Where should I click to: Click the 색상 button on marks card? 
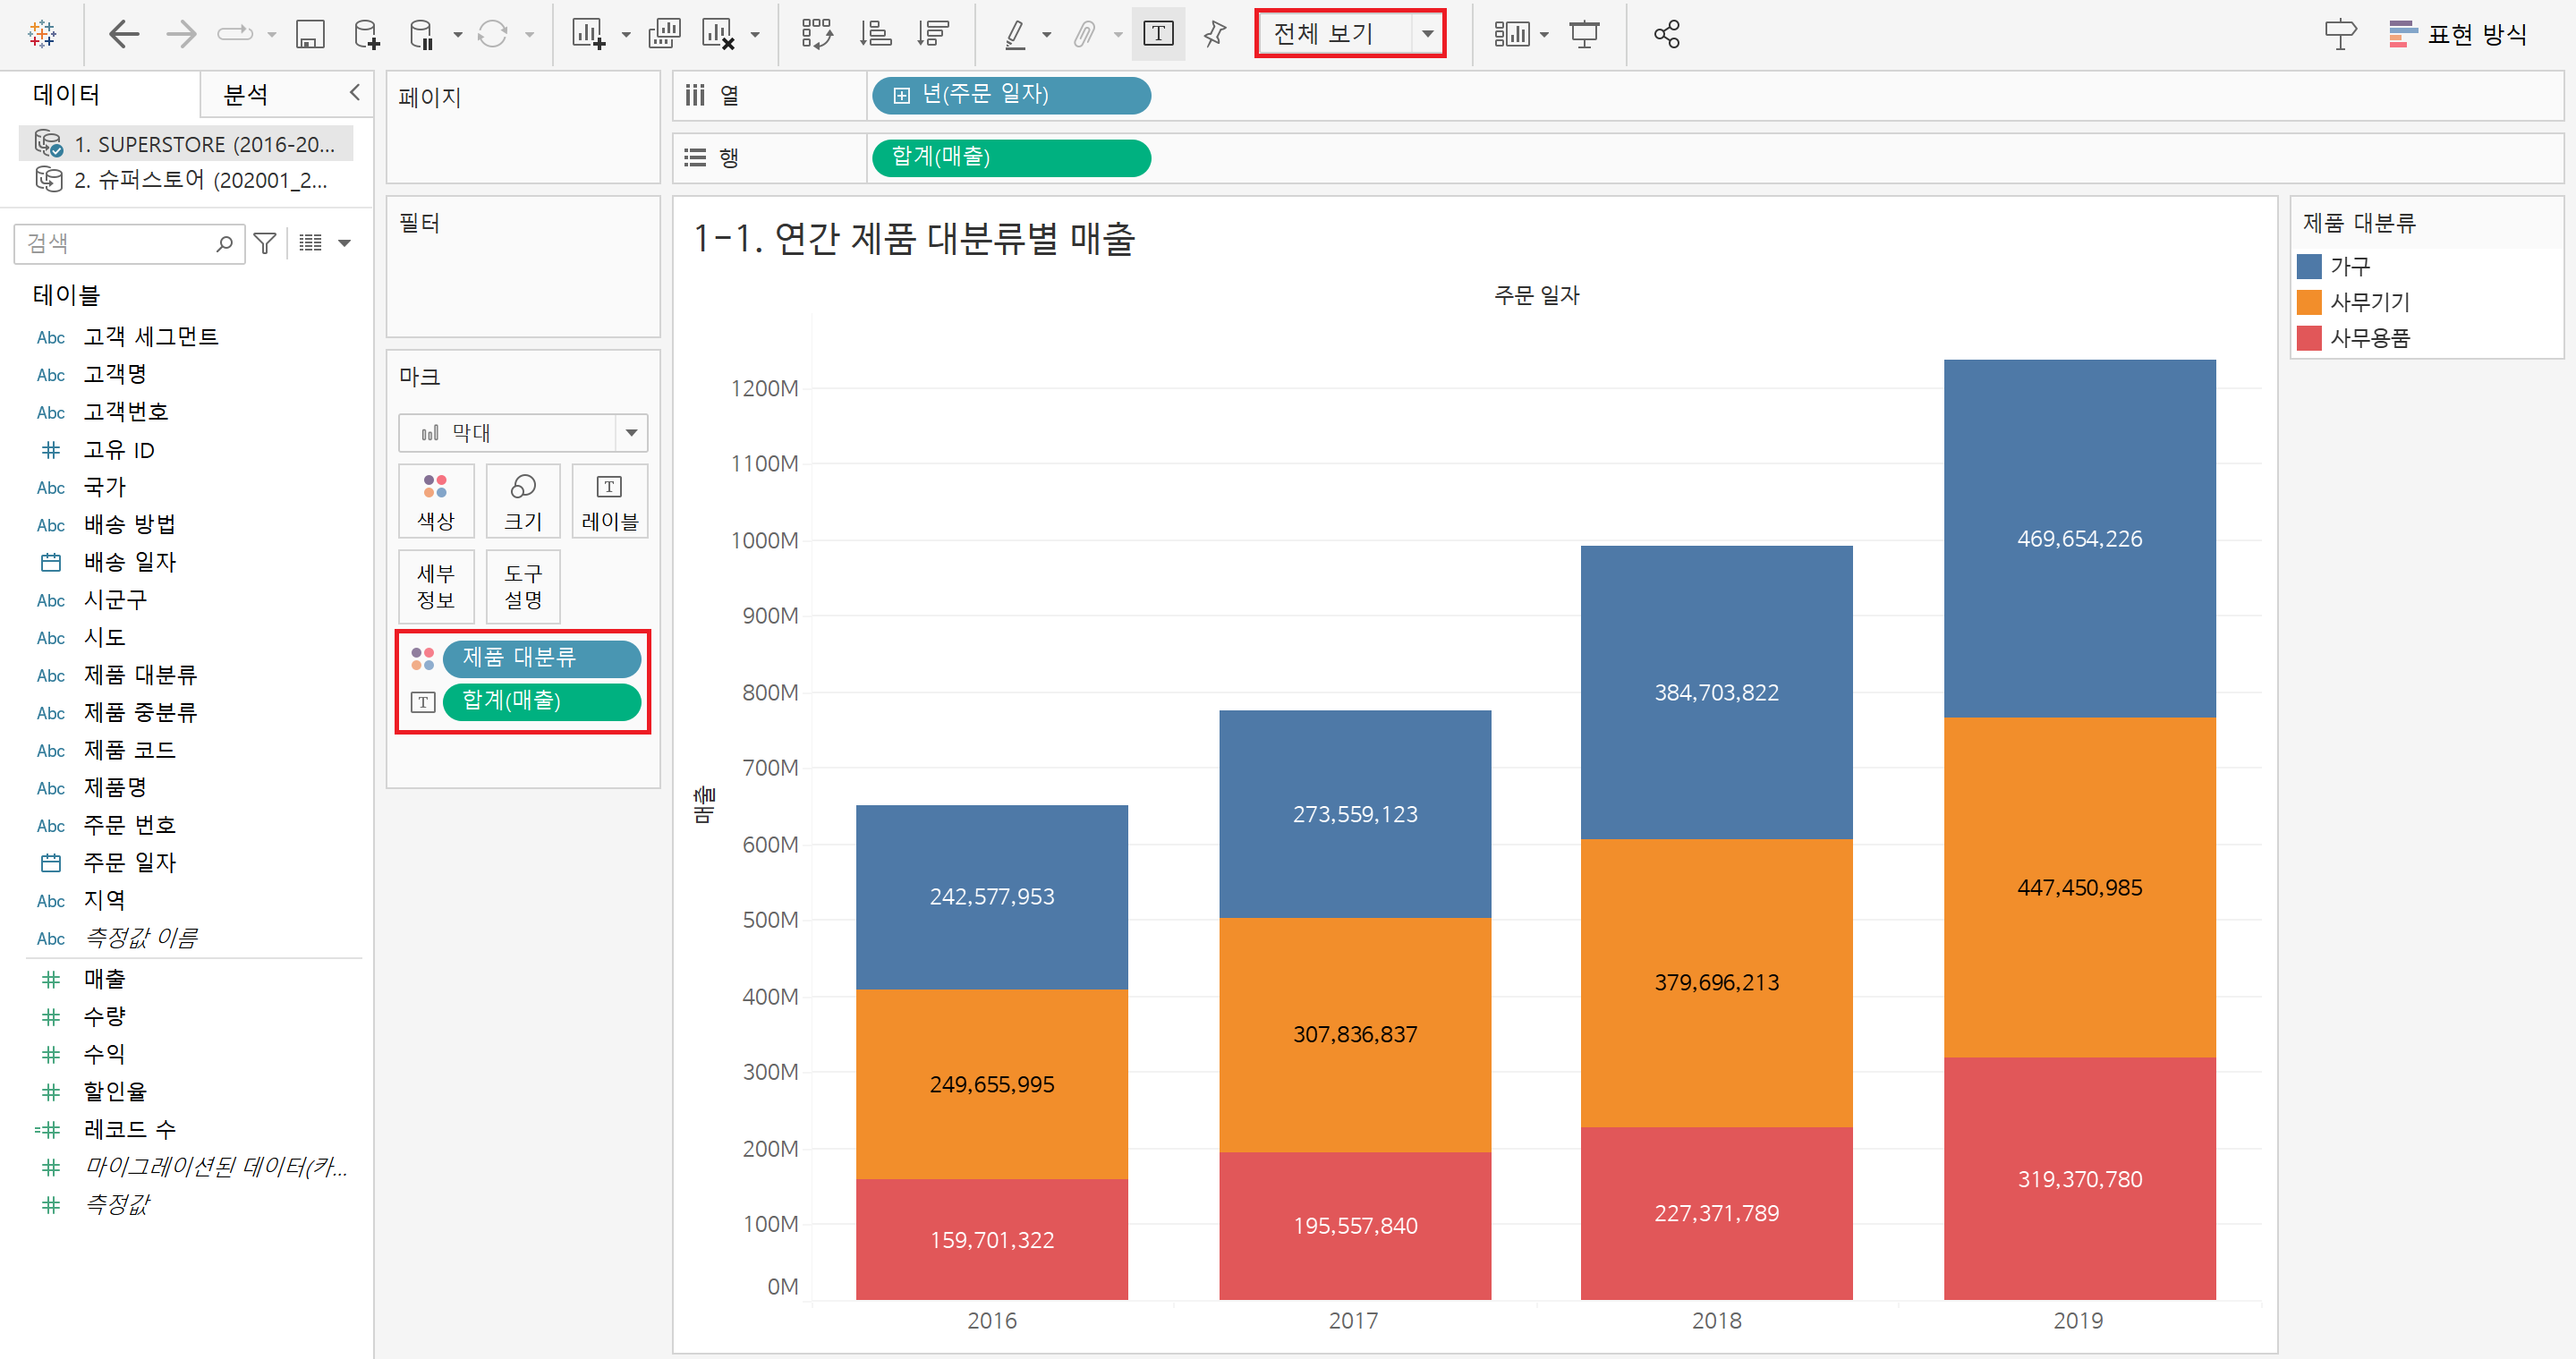click(435, 501)
